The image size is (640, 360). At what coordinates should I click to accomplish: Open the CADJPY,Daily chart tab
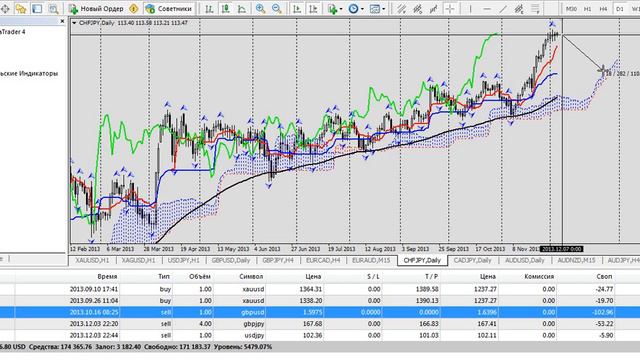tap(473, 260)
